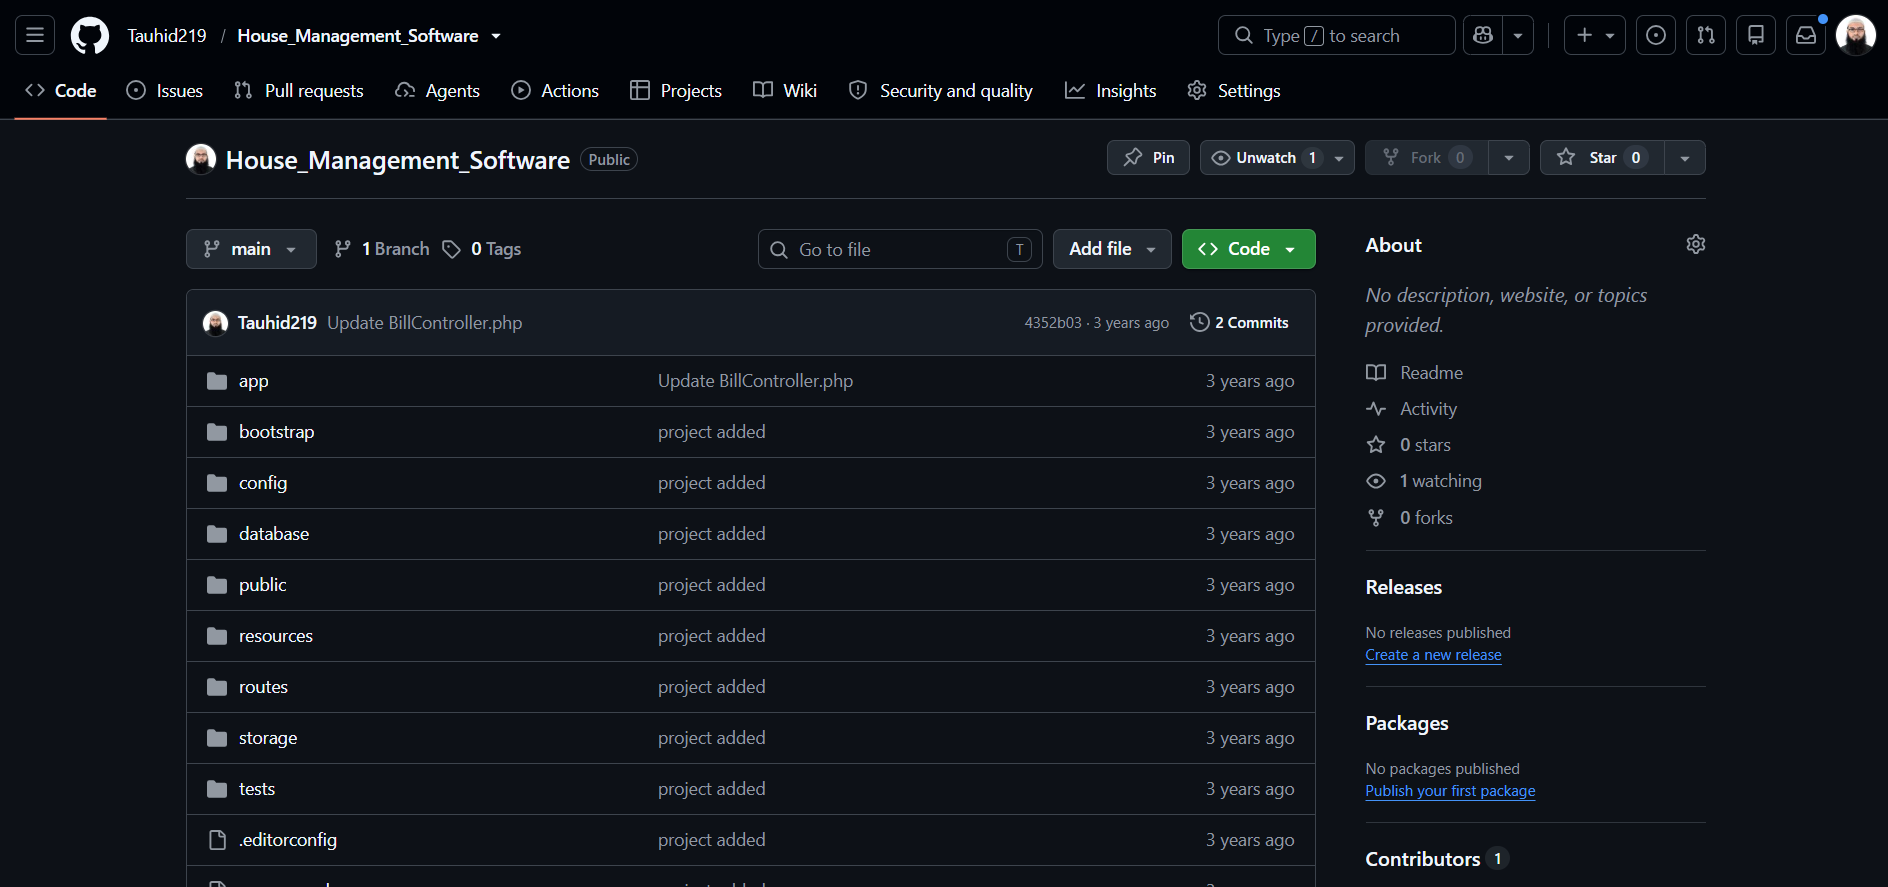View the 0 Tags page
Screen dimensions: 1888x887
482,249
